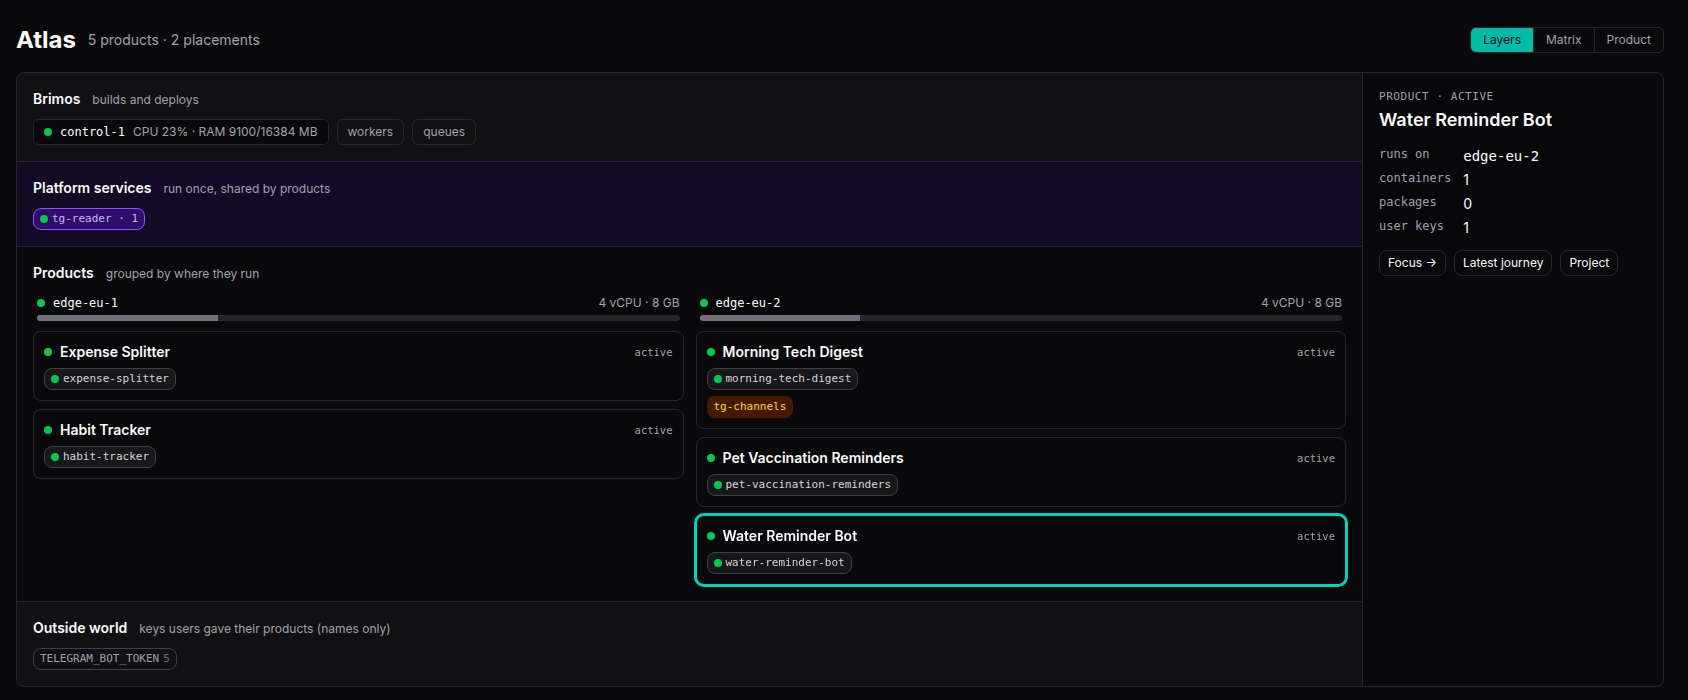1688x700 pixels.
Task: Click the morning-tech-digest container chip
Action: coord(782,379)
